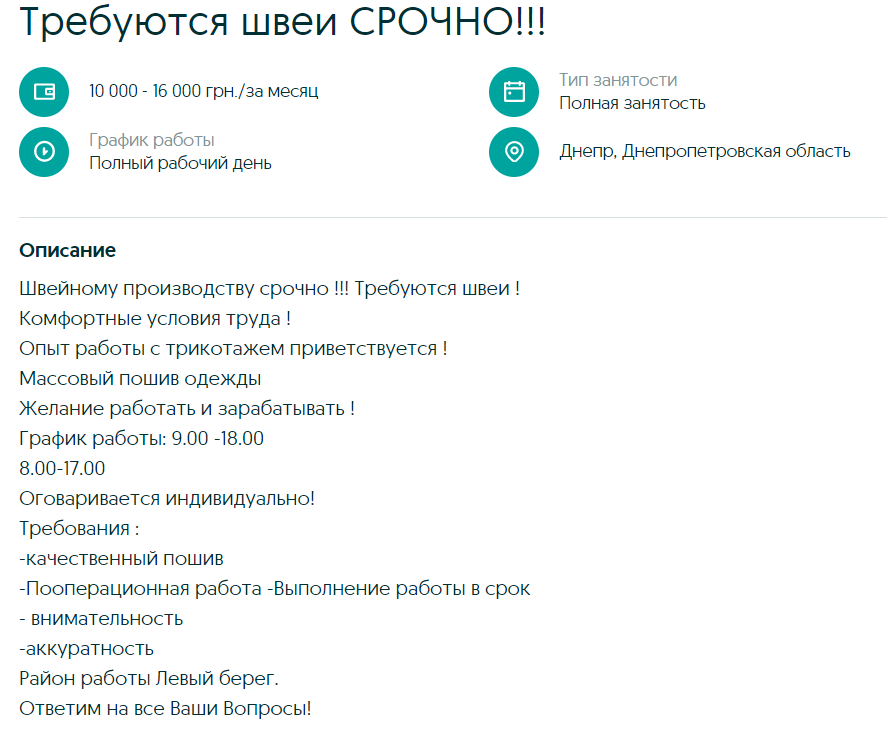Click the line 'Комфортные условия труда !'

click(155, 319)
